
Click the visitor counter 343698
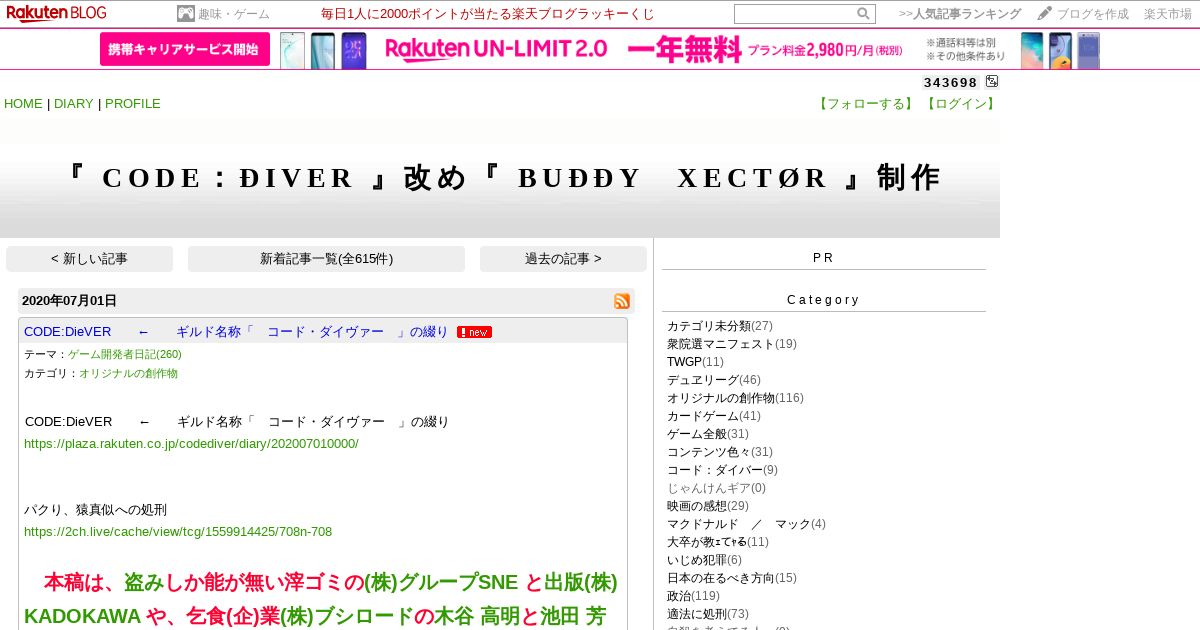(x=950, y=83)
